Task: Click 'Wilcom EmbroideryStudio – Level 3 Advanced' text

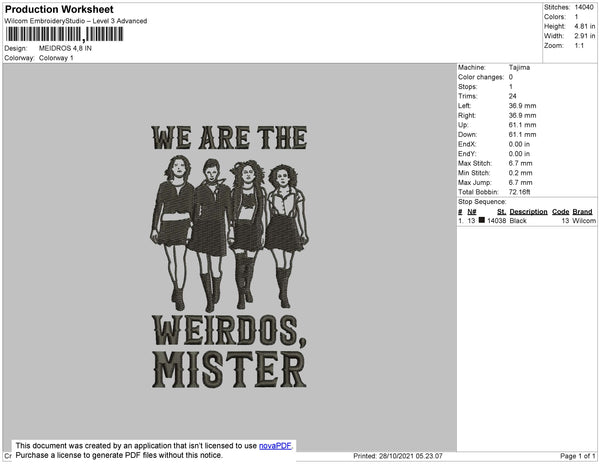Action: 76,21
